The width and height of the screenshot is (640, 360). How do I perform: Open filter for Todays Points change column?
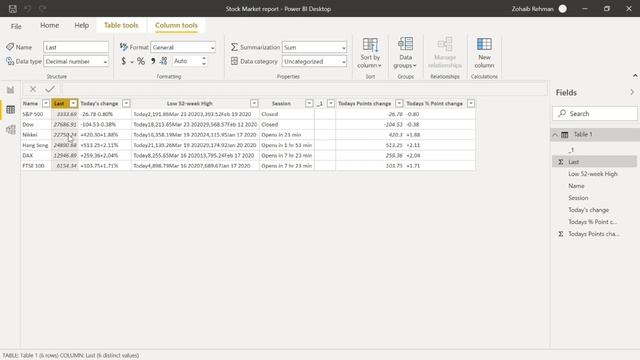click(399, 103)
